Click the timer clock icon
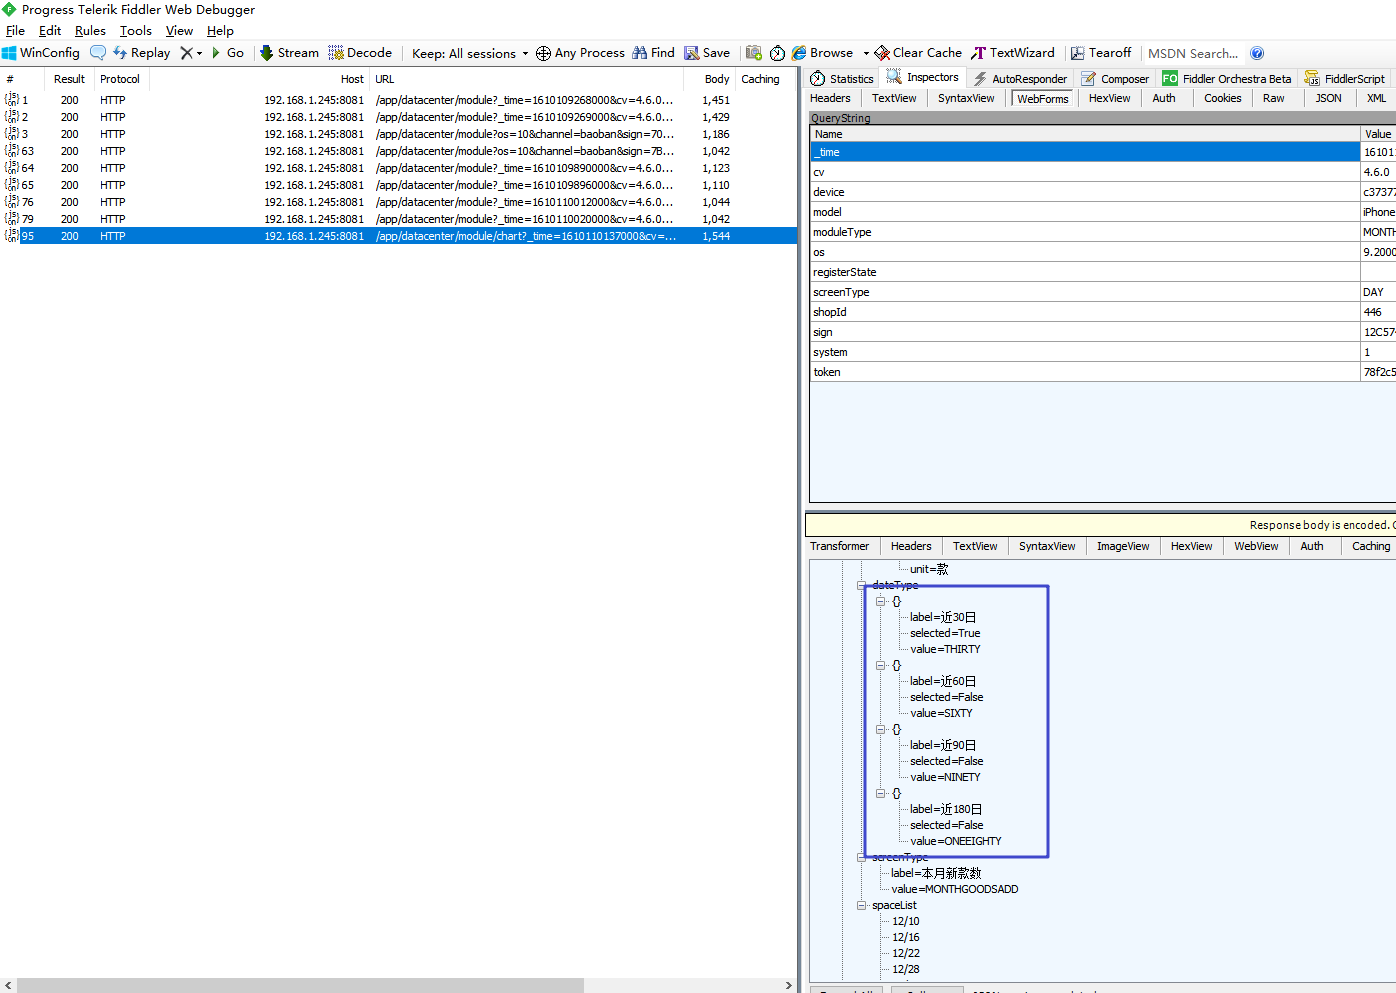Screen dimensions: 1396x993 [x=777, y=53]
